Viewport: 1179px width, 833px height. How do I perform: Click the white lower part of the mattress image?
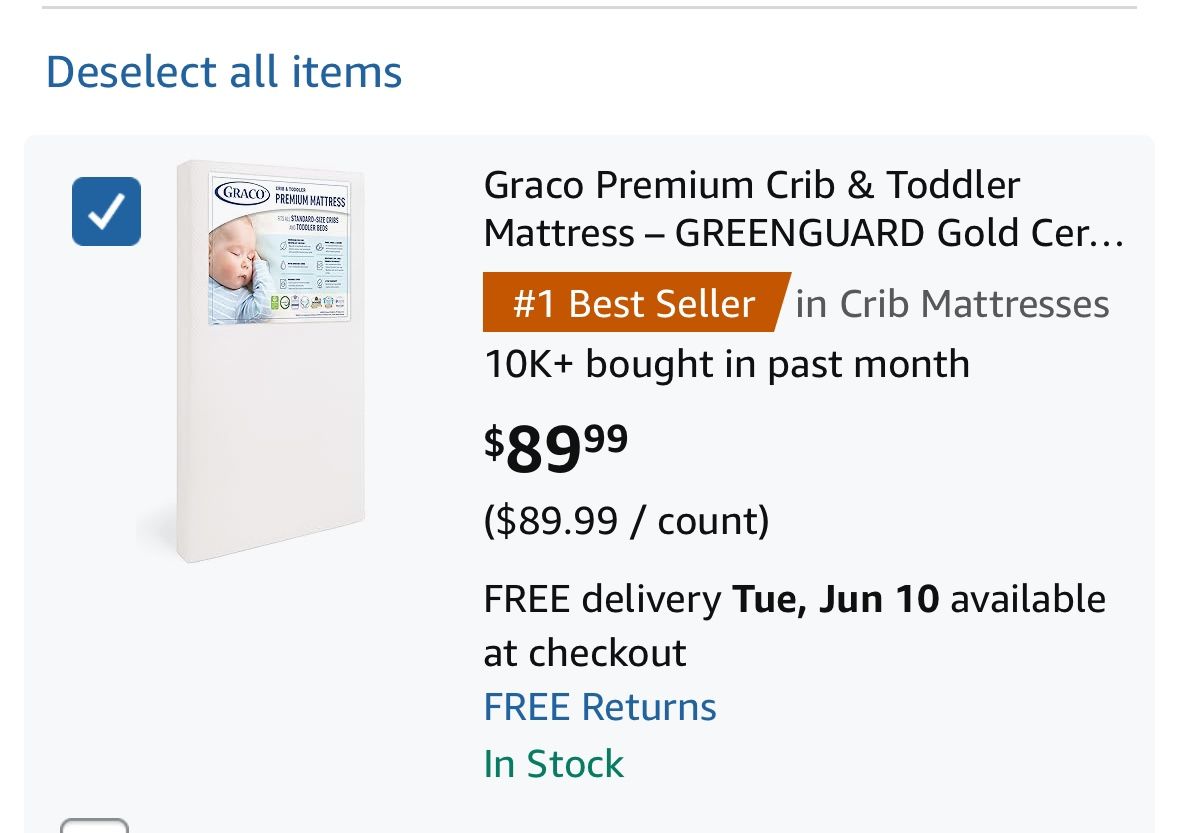click(271, 450)
